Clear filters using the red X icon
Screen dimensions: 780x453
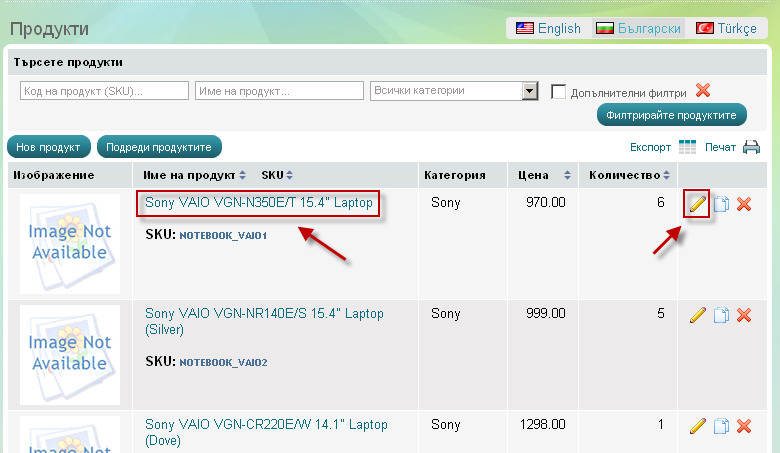pos(703,90)
